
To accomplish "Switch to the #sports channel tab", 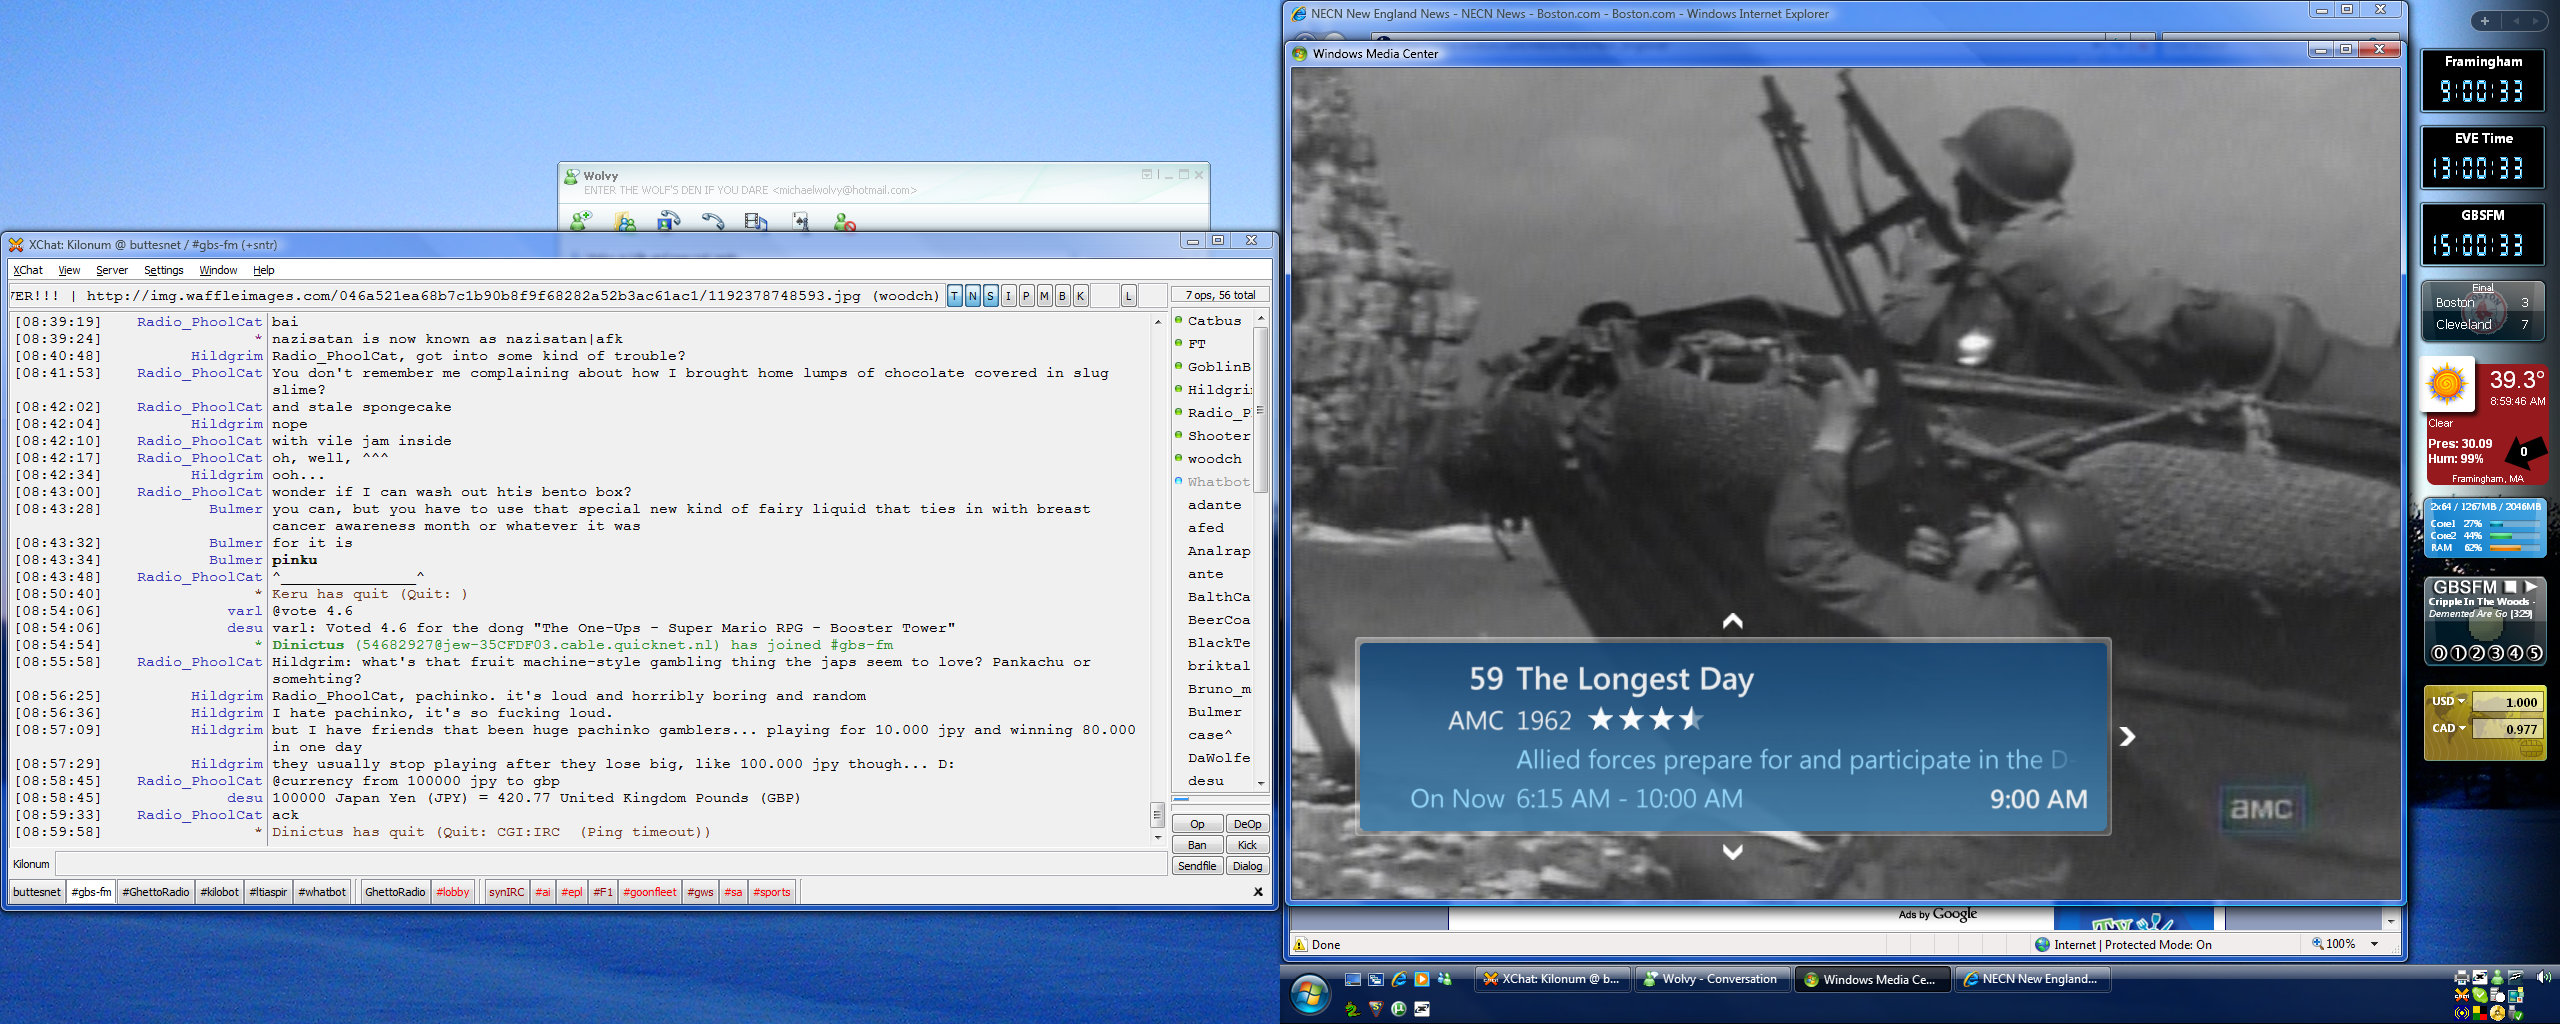I will click(x=772, y=892).
